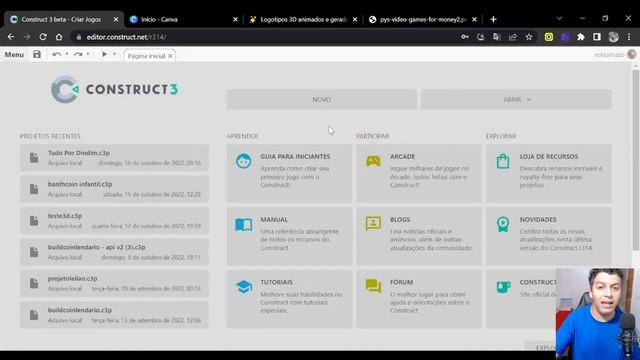Open recent project Tudo Por Dindim.c3p
Image resolution: width=640 pixels, height=360 pixels.
pyautogui.click(x=114, y=158)
